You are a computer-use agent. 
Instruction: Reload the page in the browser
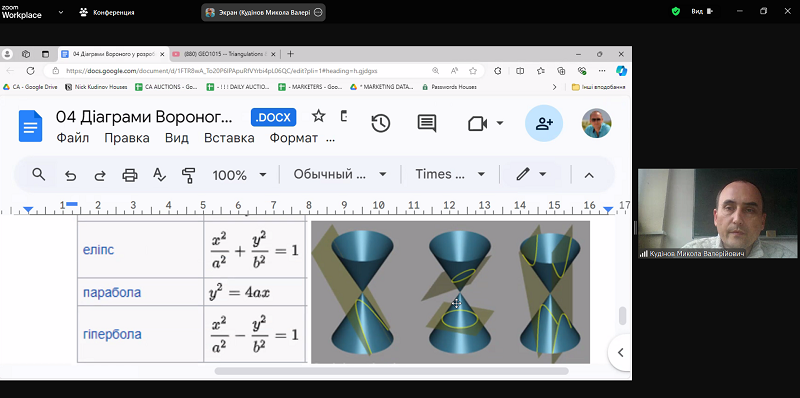(30, 70)
